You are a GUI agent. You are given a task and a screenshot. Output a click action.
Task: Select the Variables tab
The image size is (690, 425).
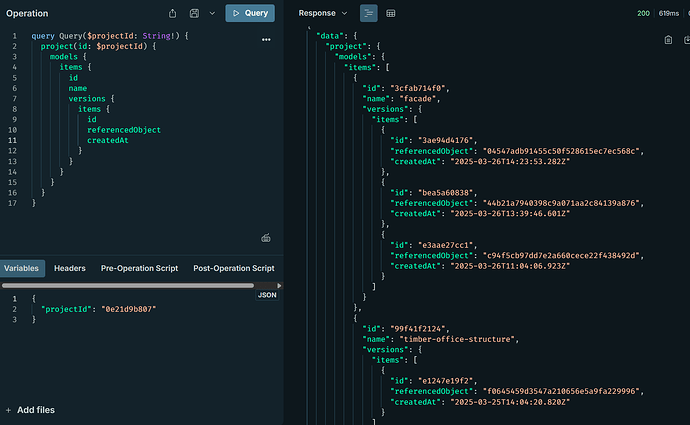point(21,268)
